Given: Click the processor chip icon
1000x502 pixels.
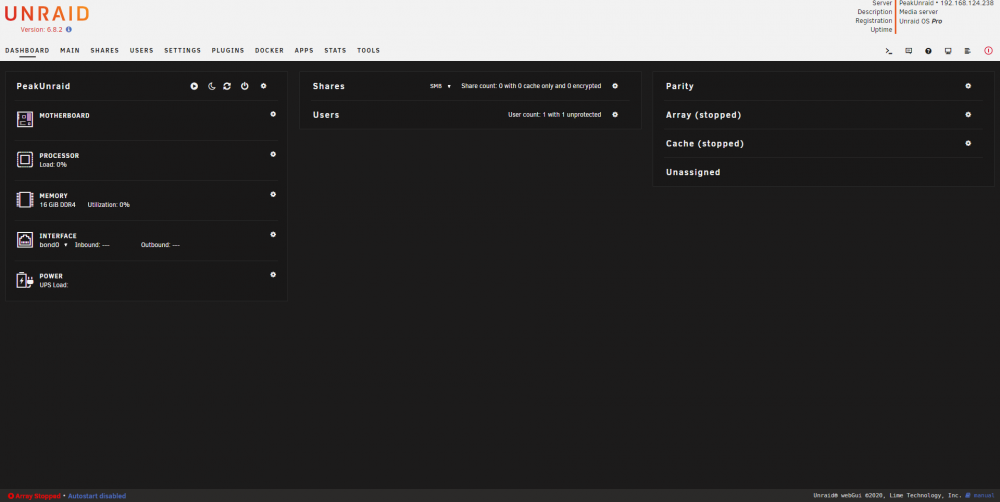Looking at the screenshot, I should pos(25,159).
